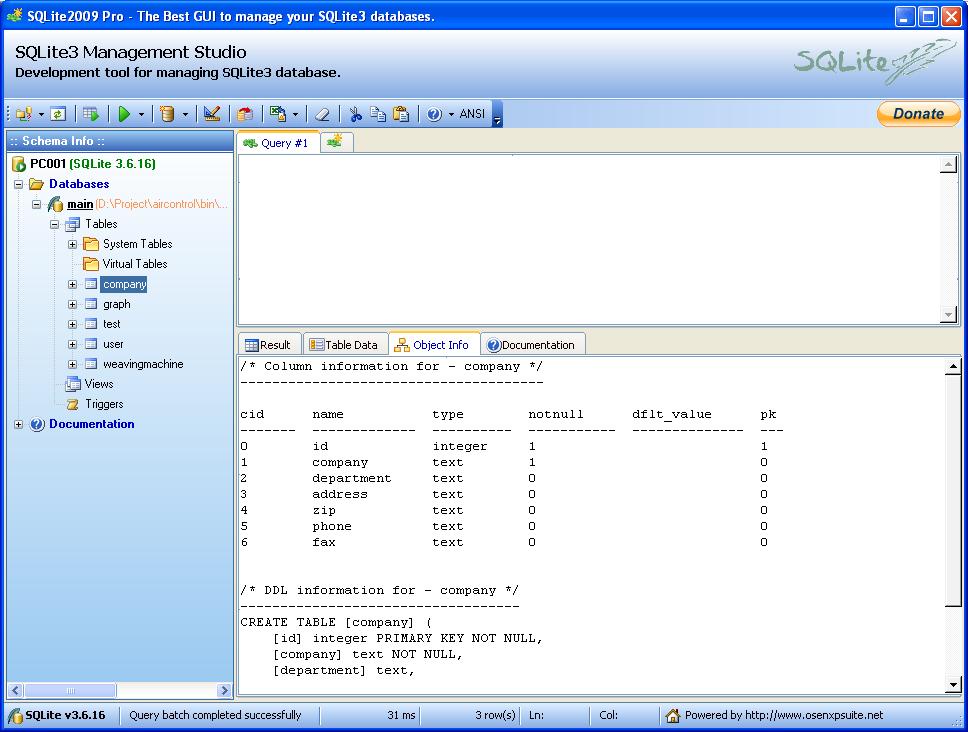This screenshot has height=732, width=968.
Task: Select the System Tables folder
Action: [138, 244]
